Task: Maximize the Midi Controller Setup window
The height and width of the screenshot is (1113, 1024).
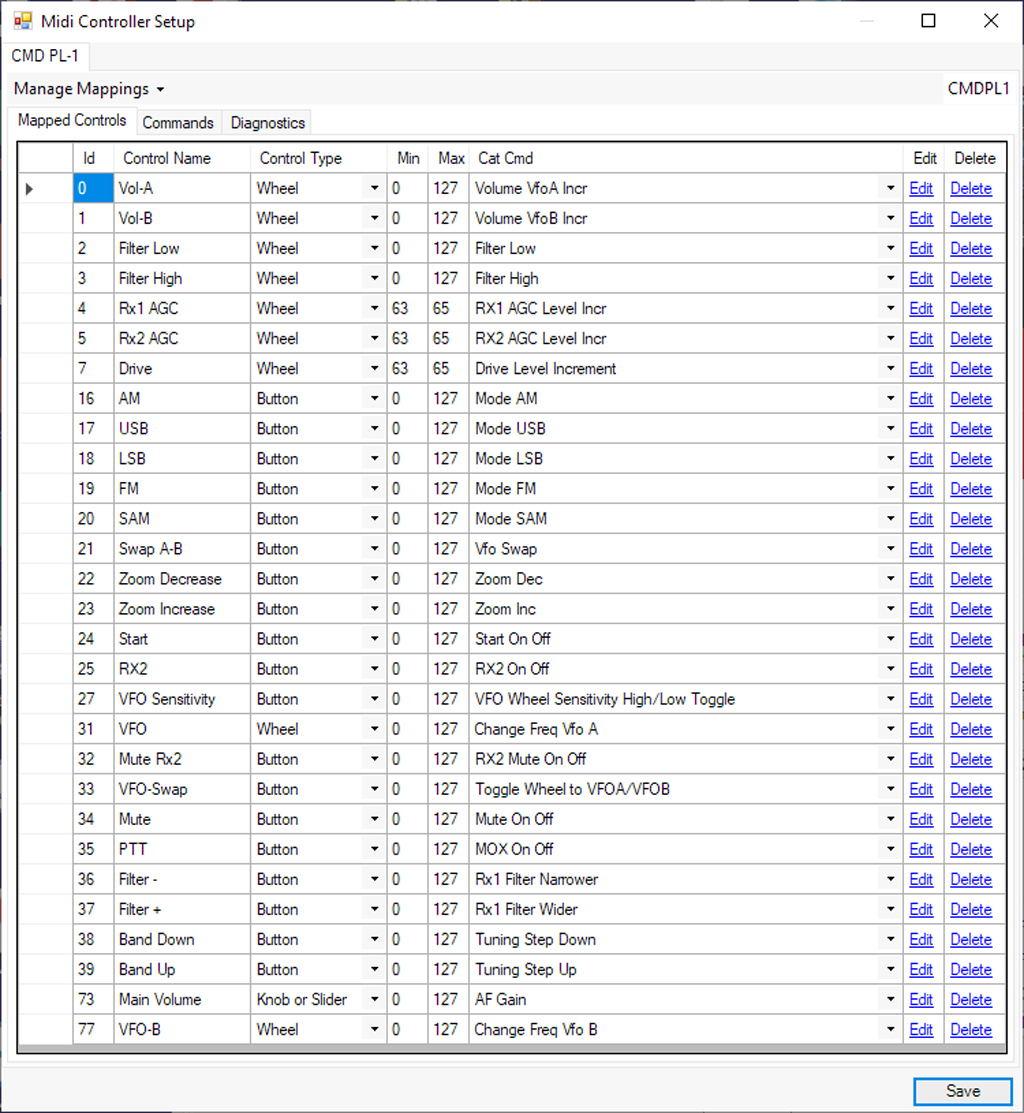Action: (928, 21)
